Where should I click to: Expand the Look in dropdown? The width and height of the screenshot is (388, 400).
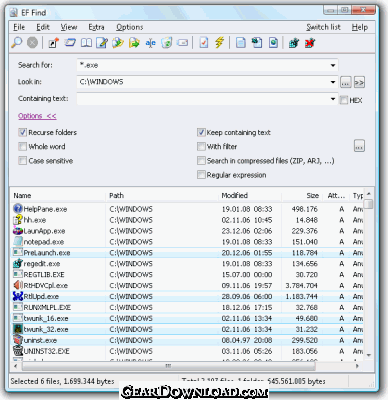point(333,82)
